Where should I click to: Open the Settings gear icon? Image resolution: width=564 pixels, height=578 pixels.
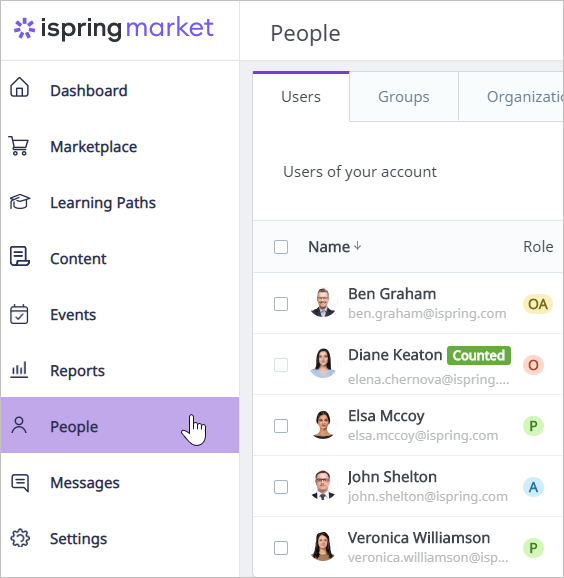tap(20, 538)
